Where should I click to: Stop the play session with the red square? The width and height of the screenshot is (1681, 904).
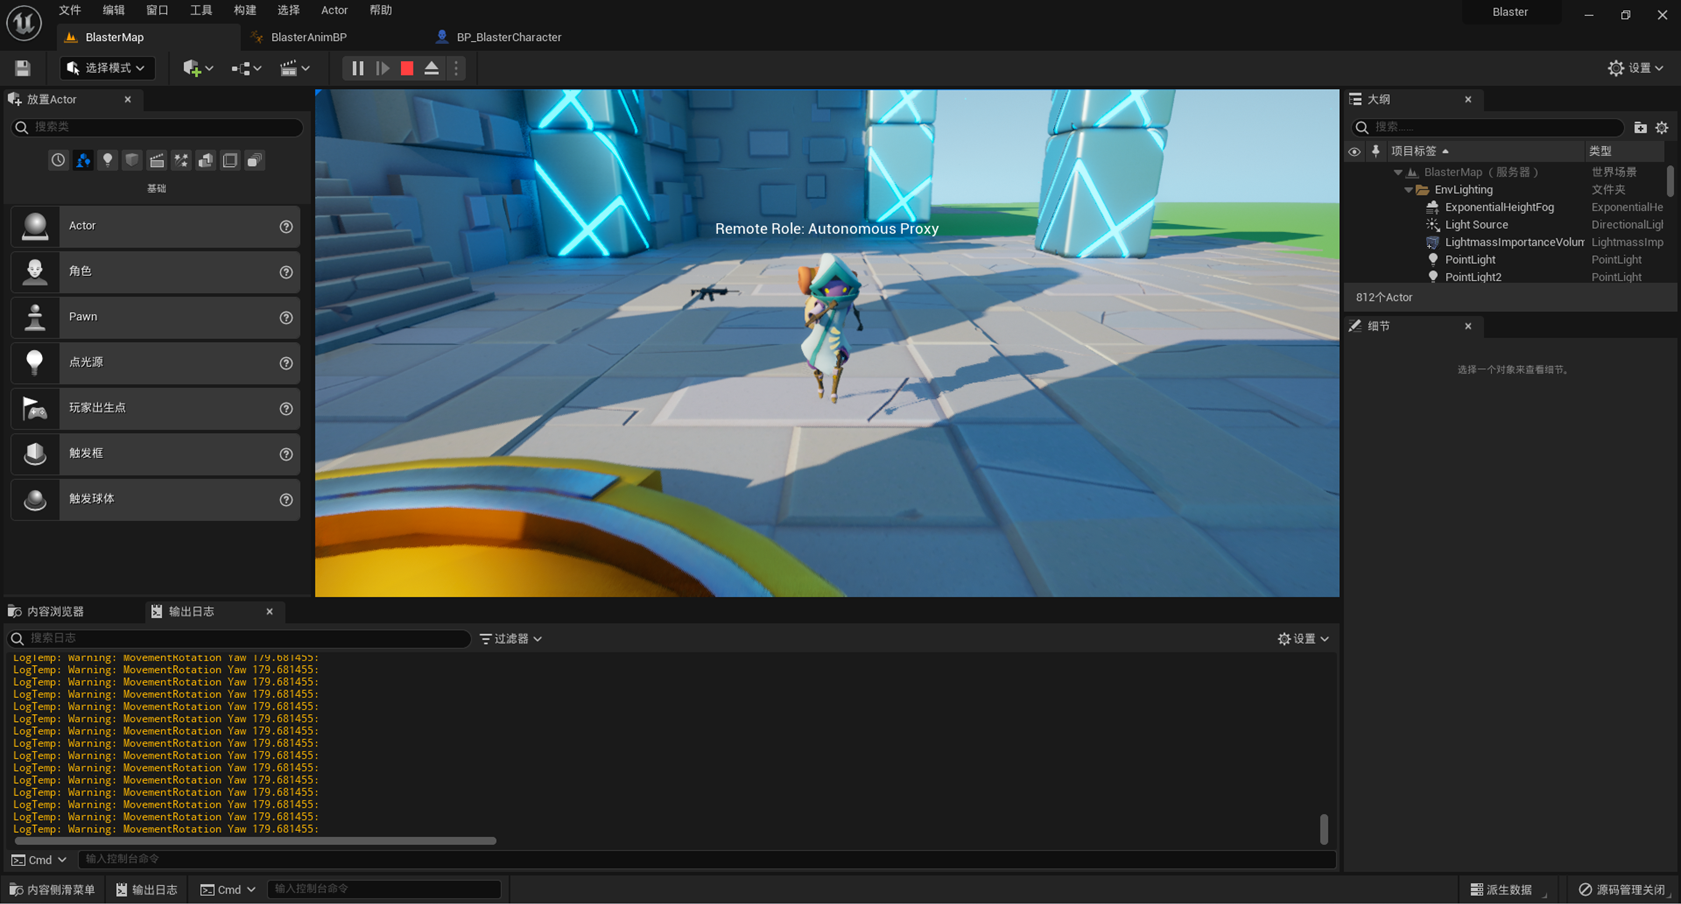click(x=407, y=68)
